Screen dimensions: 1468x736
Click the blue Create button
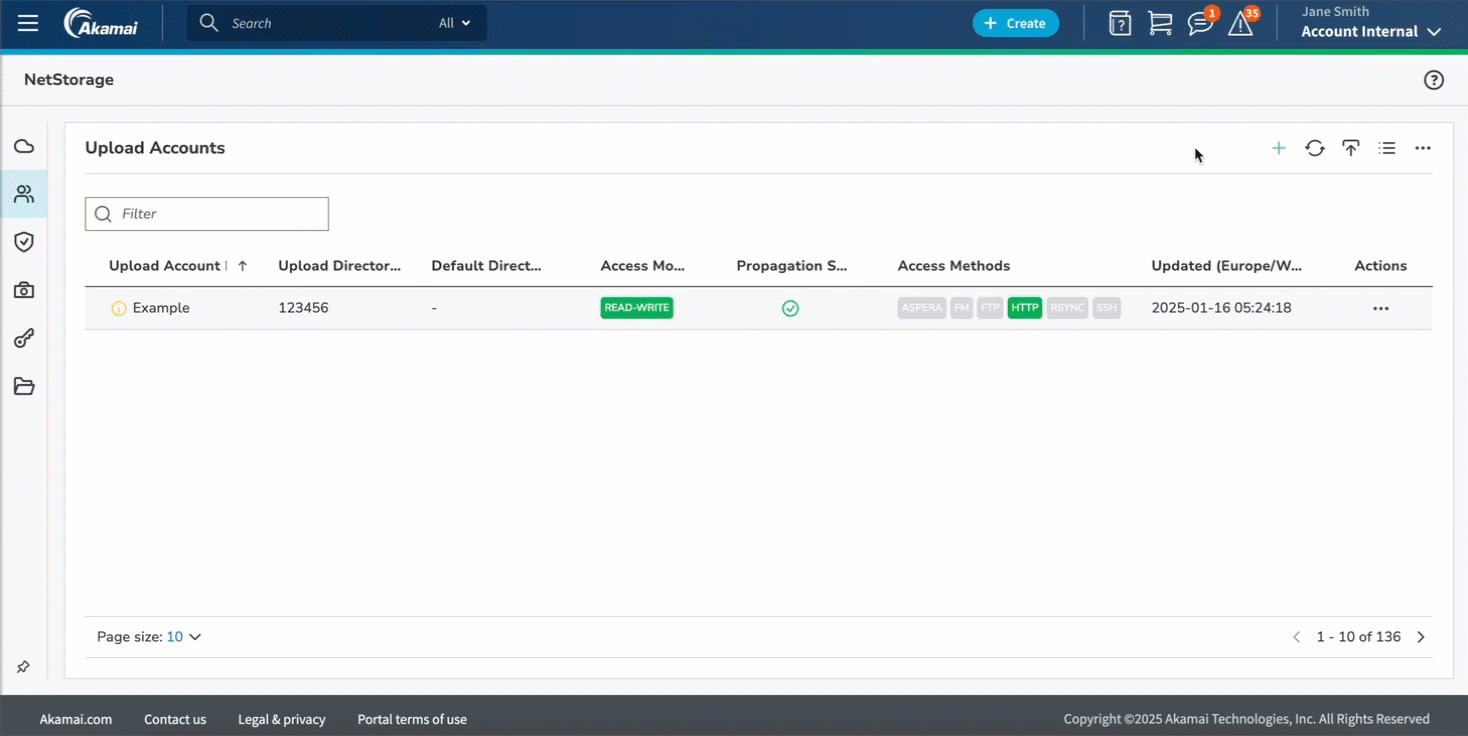1015,23
